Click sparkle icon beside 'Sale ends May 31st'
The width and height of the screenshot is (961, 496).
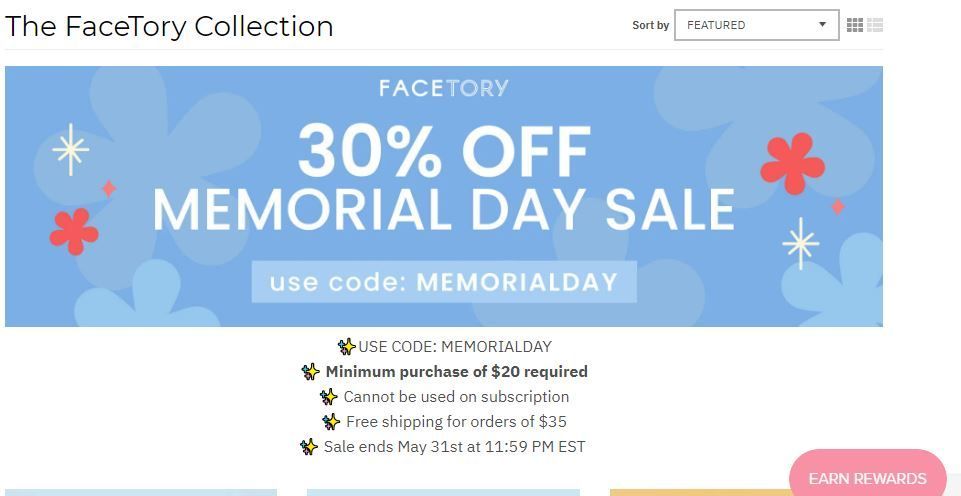[x=309, y=447]
